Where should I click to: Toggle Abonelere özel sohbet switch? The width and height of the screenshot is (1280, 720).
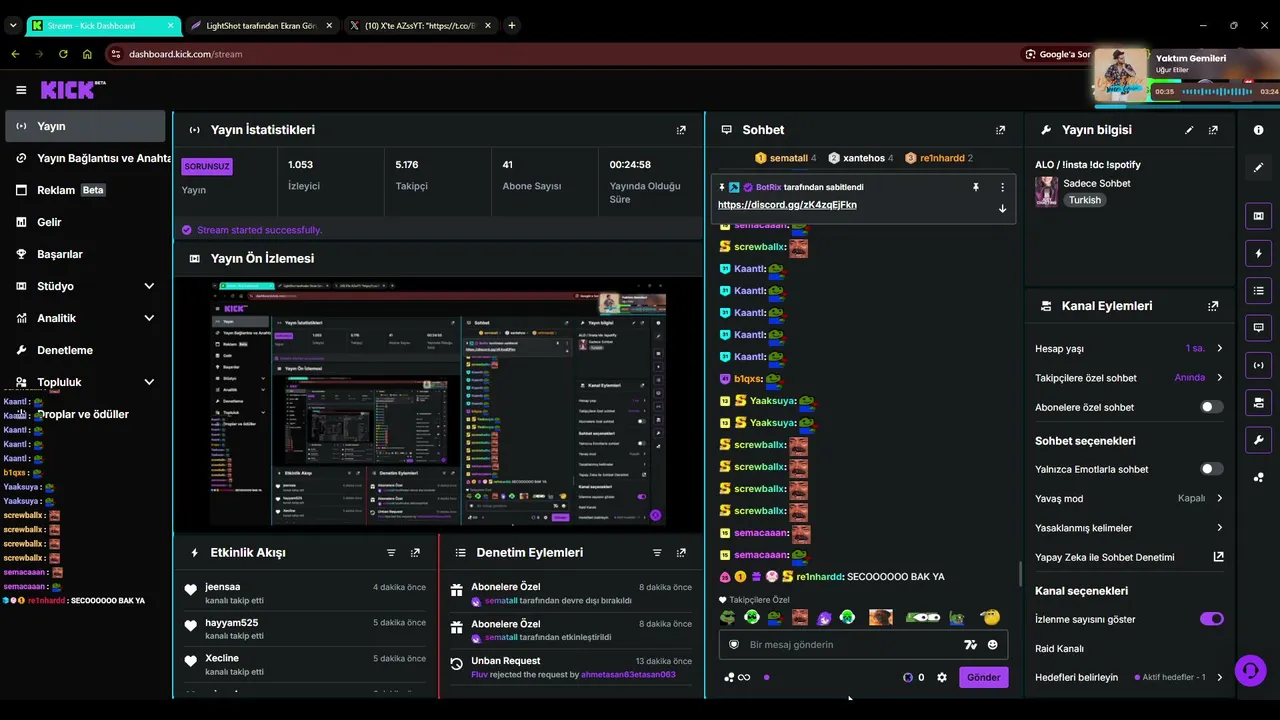[x=1211, y=407]
